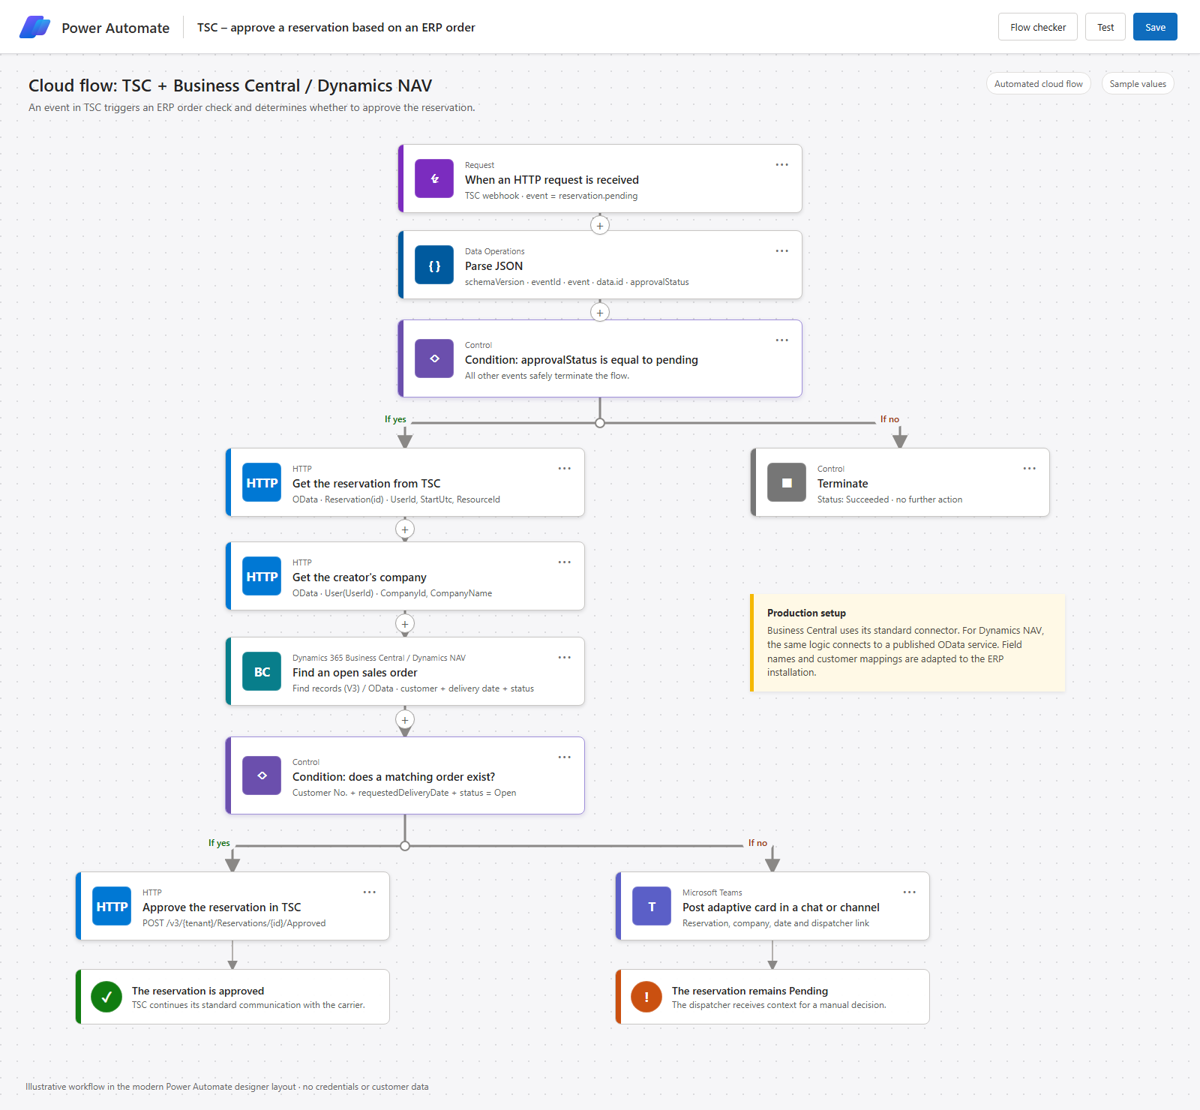Select 'Condition: does a matching order exist?' title

(x=393, y=777)
